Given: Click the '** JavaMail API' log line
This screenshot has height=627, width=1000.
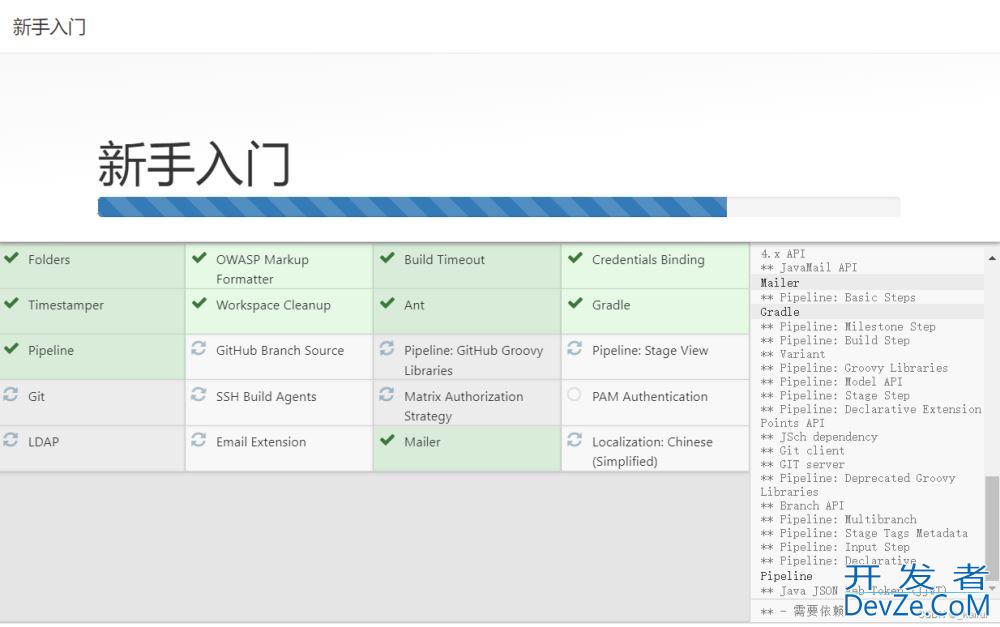Looking at the screenshot, I should click(x=809, y=268).
